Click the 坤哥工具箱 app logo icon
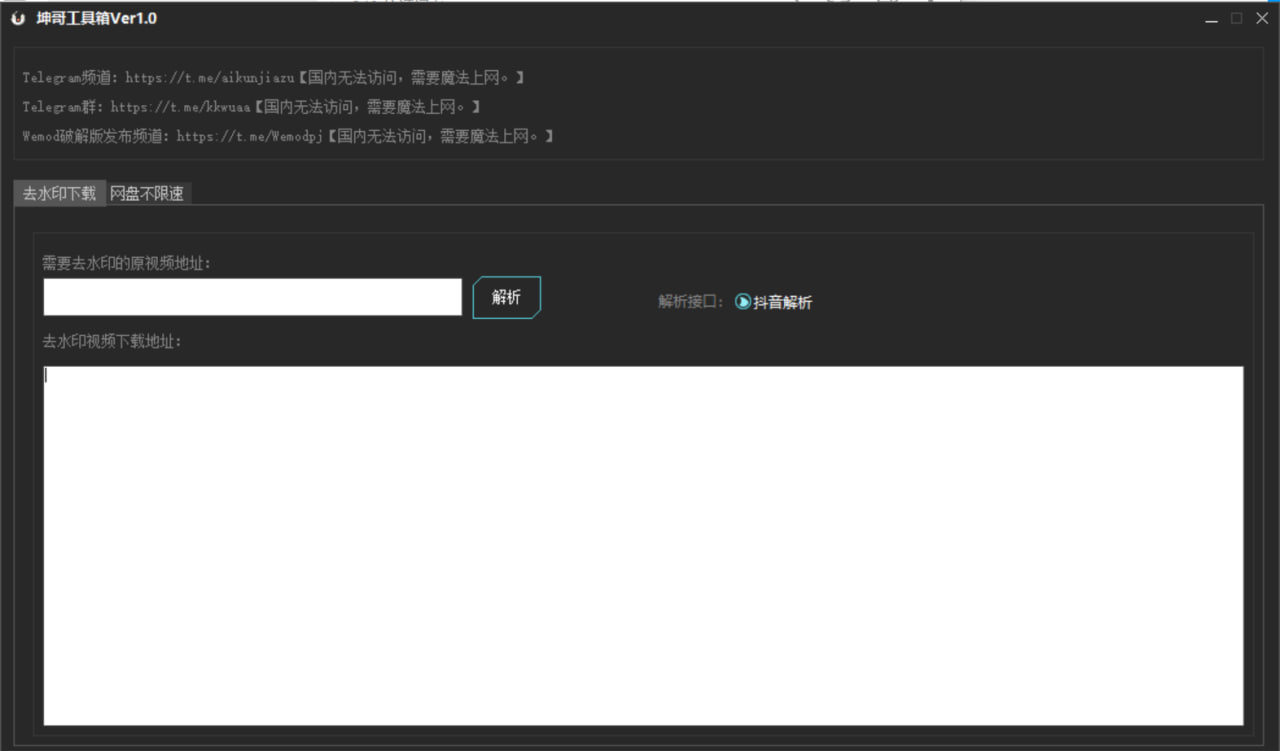The image size is (1280, 751). point(18,19)
